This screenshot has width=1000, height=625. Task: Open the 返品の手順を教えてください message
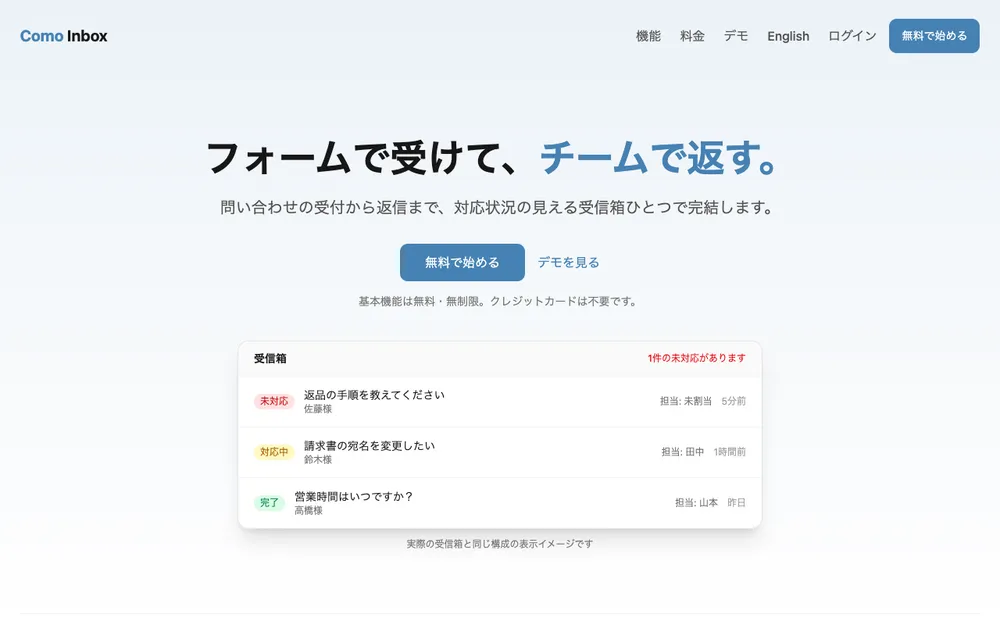click(x=374, y=395)
